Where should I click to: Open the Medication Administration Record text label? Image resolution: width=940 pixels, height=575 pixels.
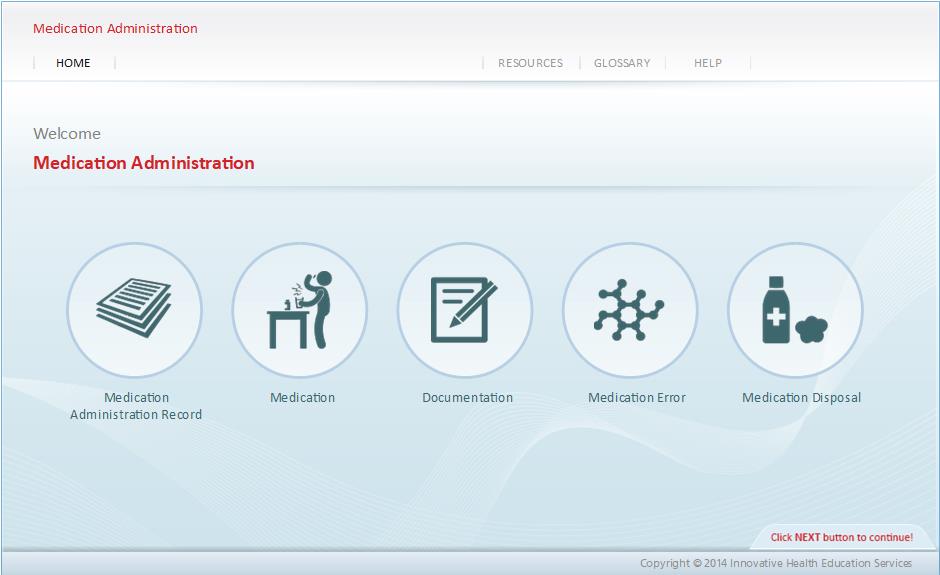click(x=136, y=406)
